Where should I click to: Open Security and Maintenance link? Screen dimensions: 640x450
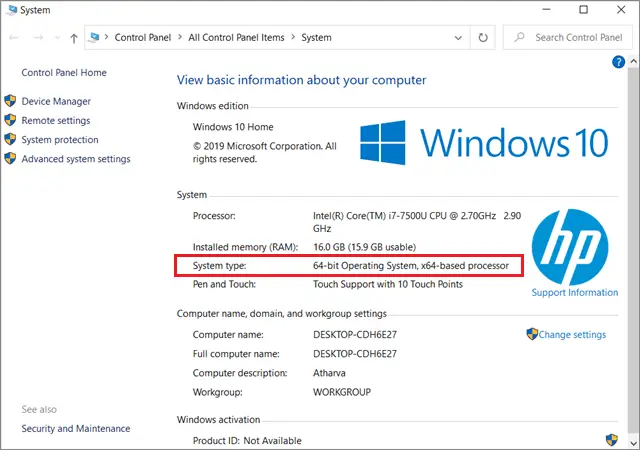[x=76, y=428]
